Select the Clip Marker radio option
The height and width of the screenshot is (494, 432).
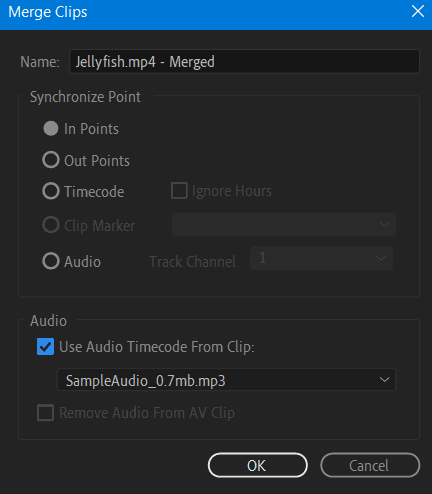[51, 225]
